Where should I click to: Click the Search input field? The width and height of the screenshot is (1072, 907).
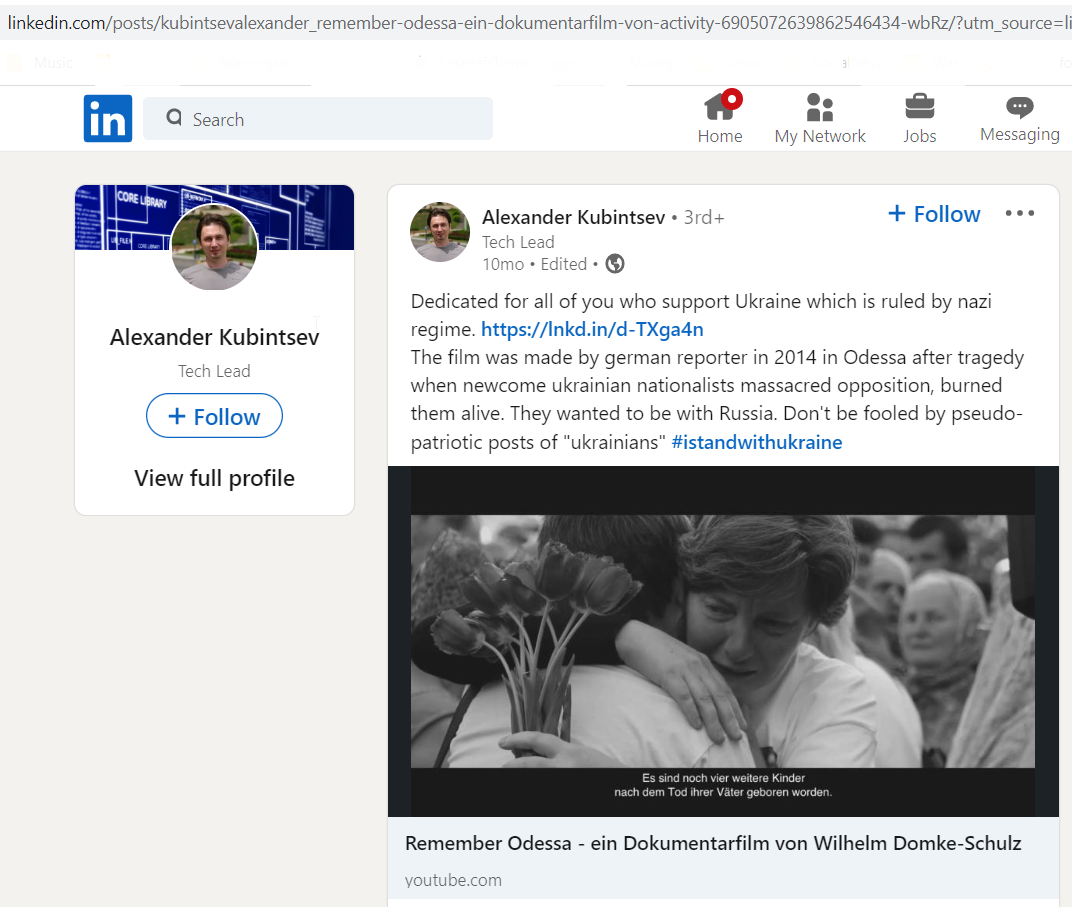(x=318, y=119)
